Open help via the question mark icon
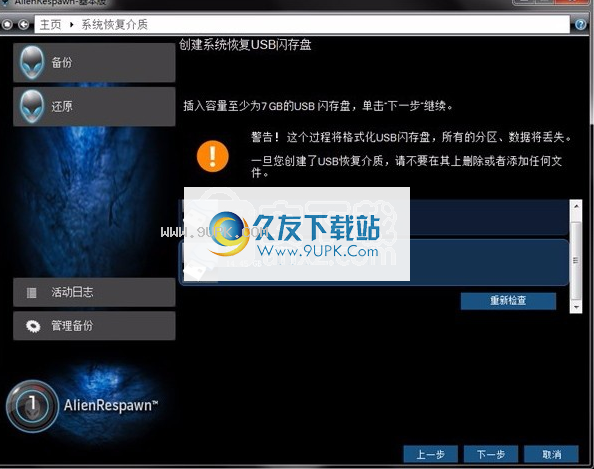 580,25
